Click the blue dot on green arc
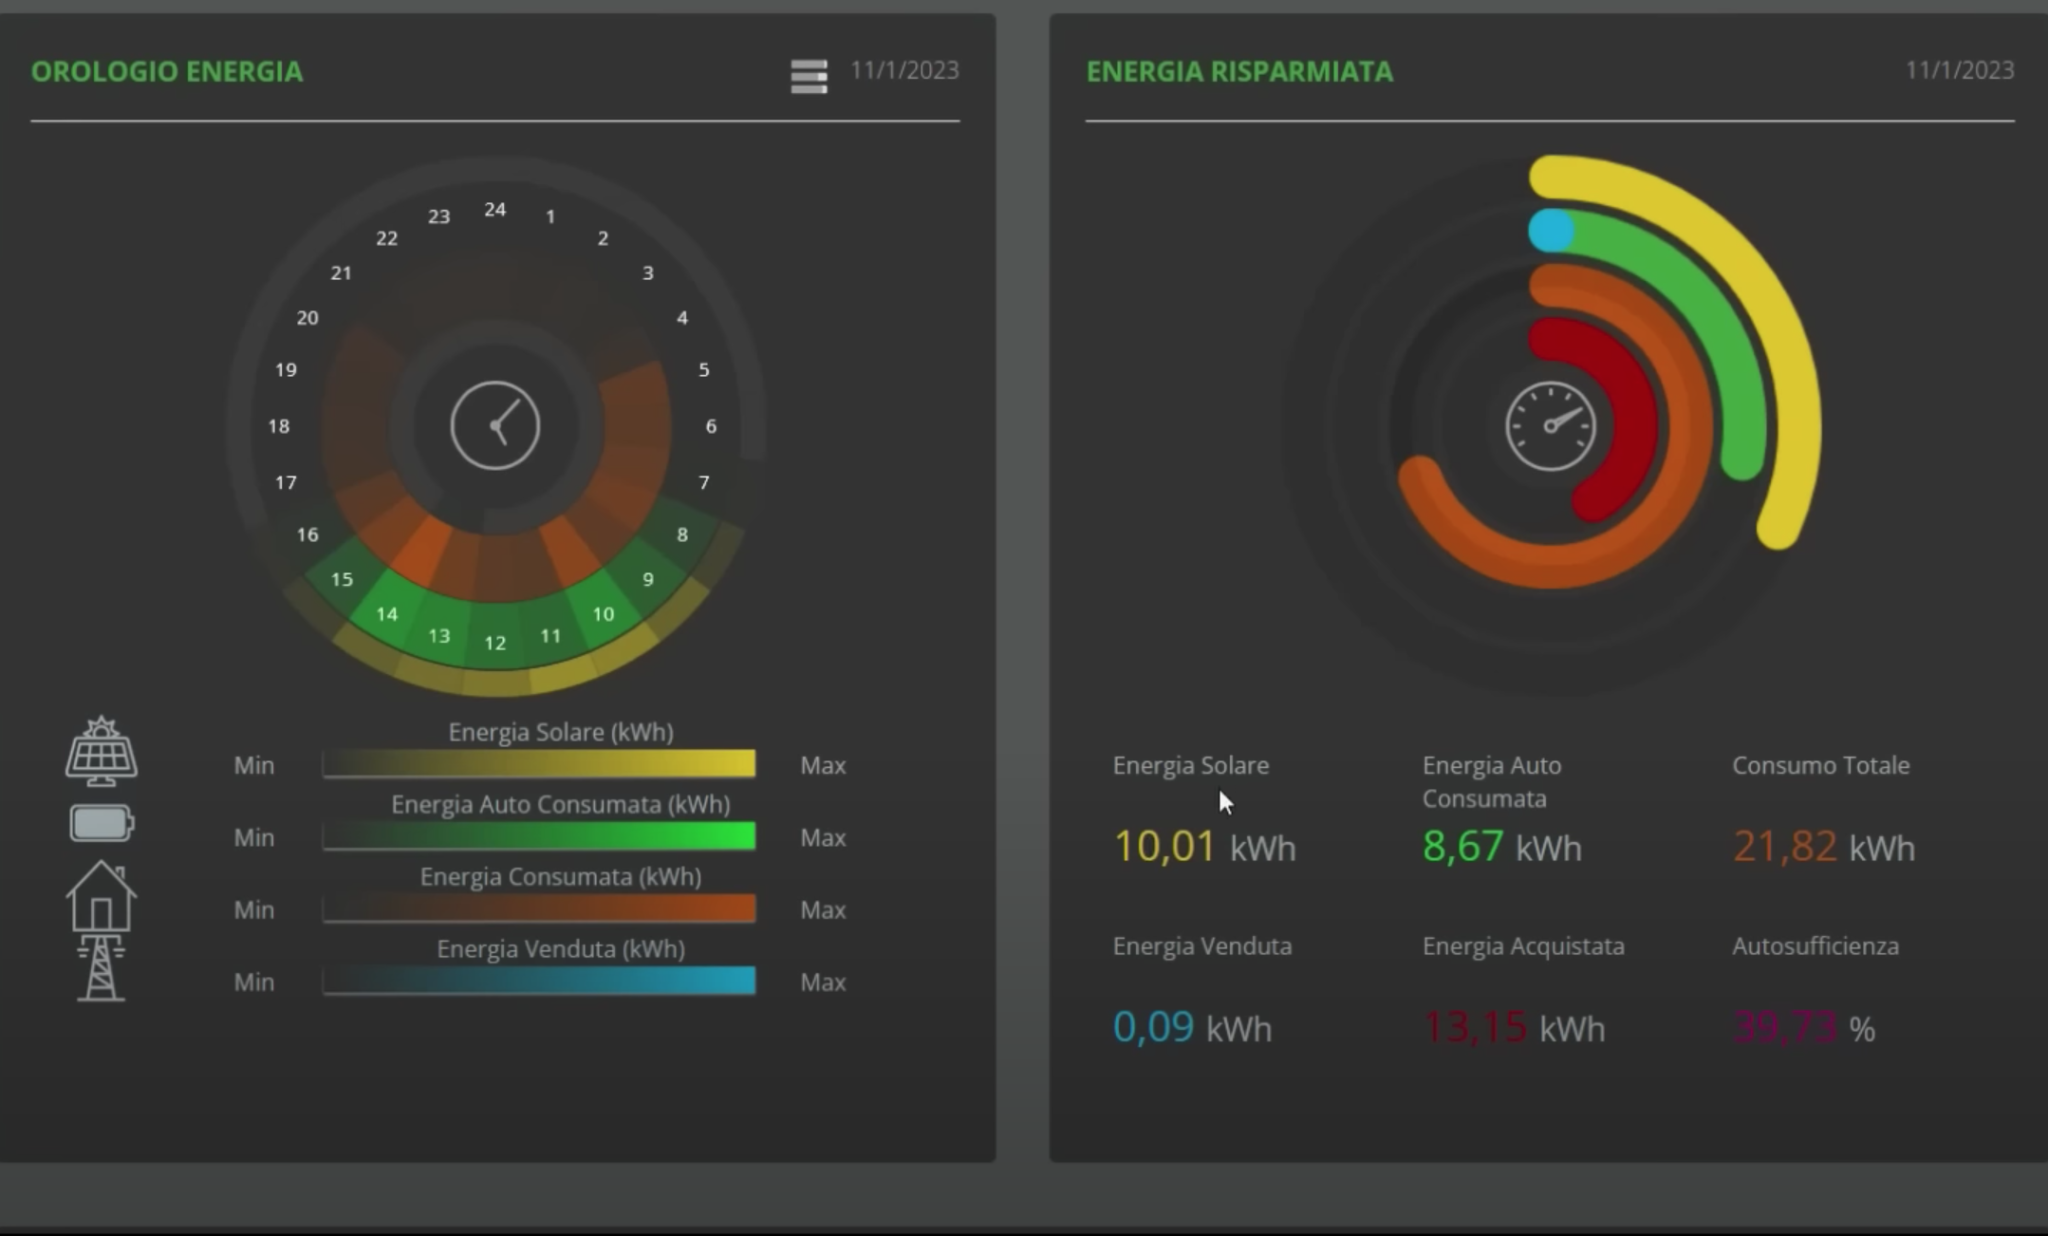The height and width of the screenshot is (1236, 2048). [x=1551, y=231]
